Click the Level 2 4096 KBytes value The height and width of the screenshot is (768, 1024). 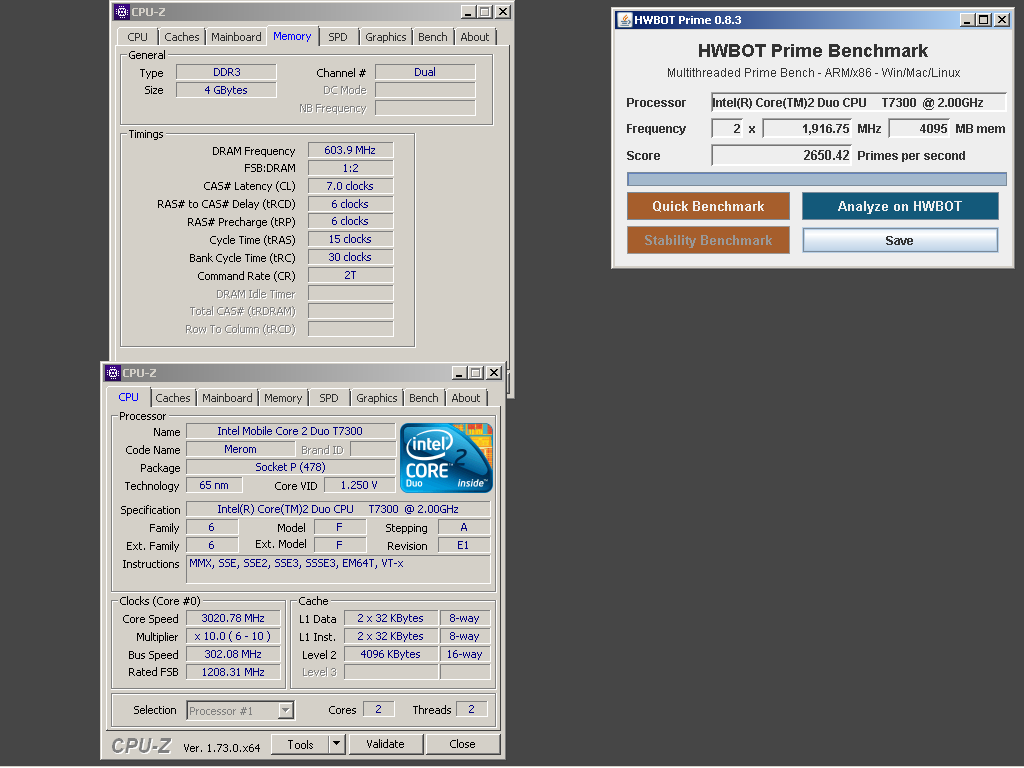391,654
